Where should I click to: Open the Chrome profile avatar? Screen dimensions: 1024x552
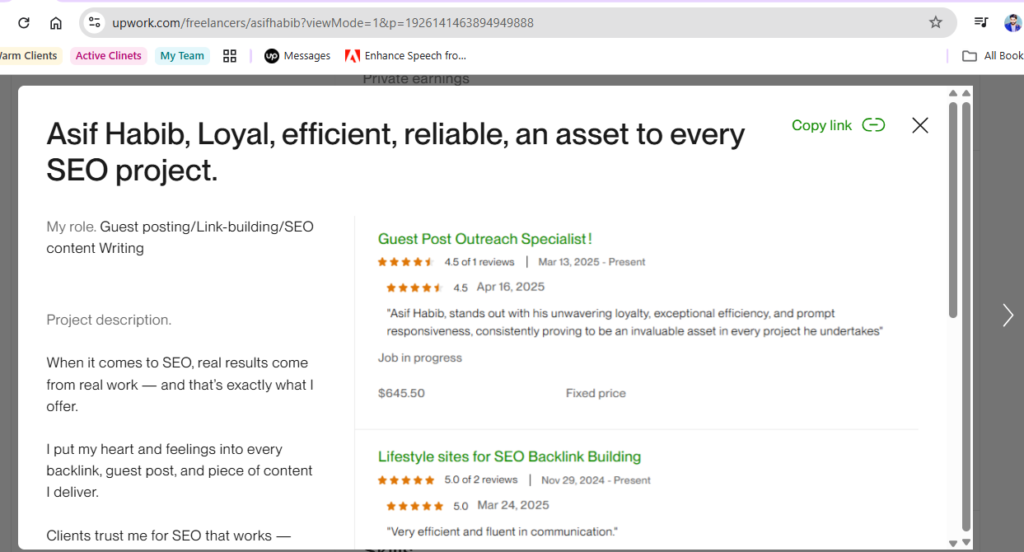[x=1011, y=22]
